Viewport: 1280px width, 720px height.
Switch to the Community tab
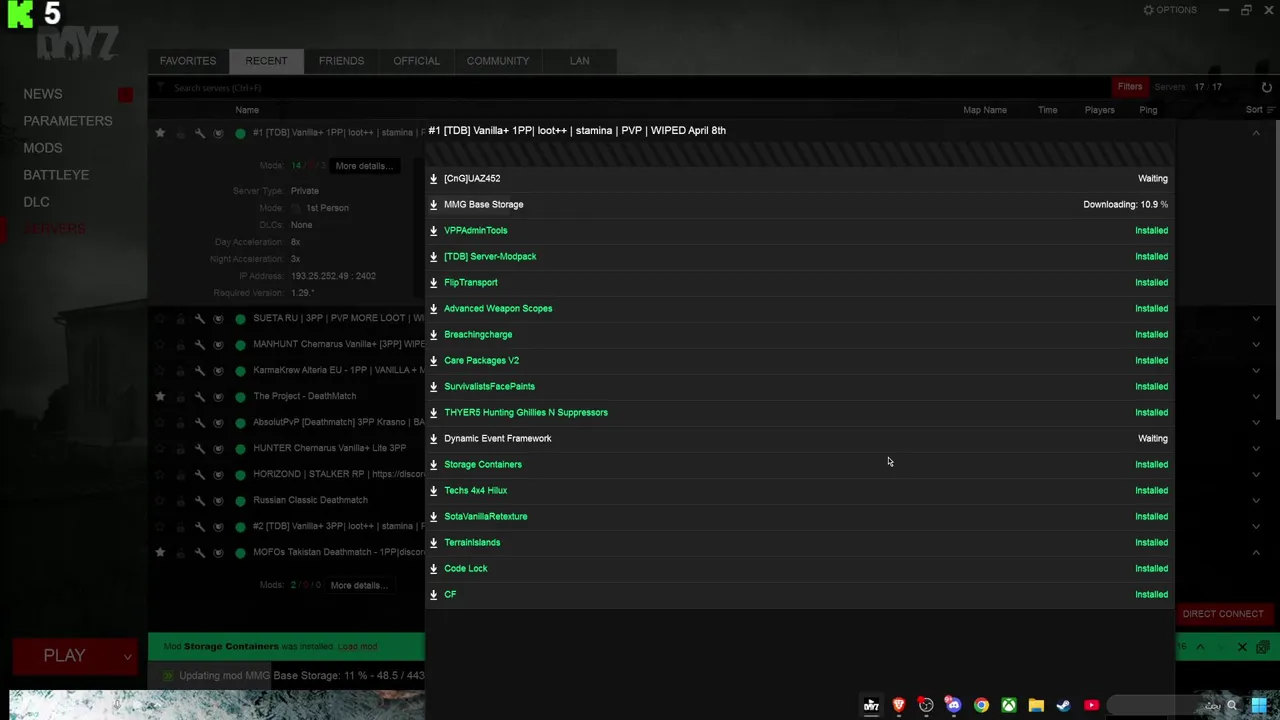click(498, 61)
